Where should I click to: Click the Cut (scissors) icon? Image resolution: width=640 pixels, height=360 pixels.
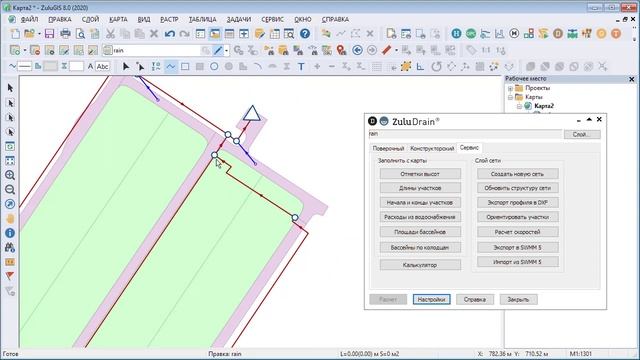(x=110, y=34)
